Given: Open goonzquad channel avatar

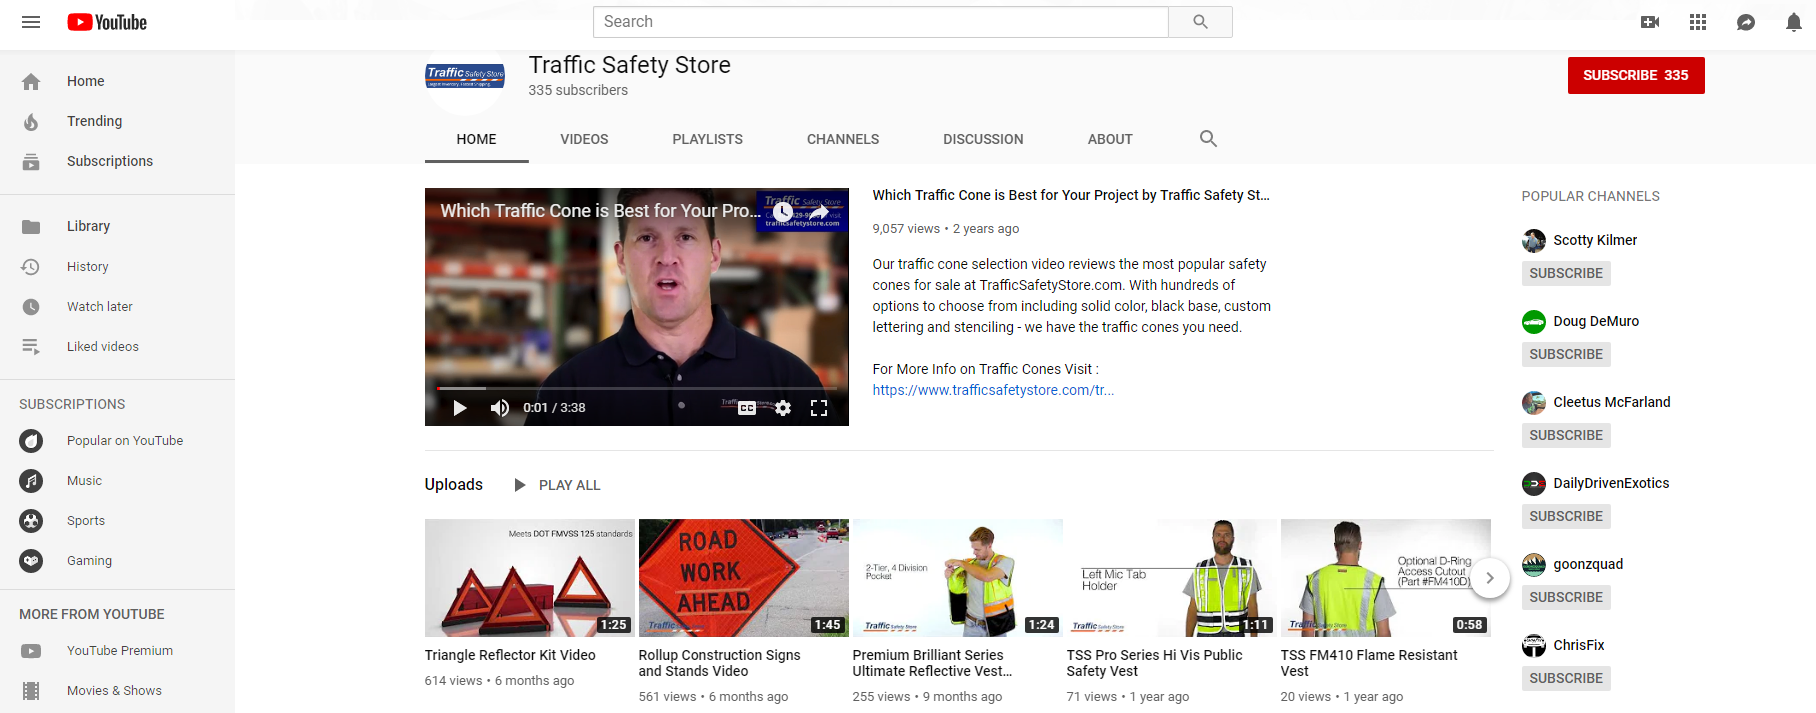Looking at the screenshot, I should point(1534,564).
